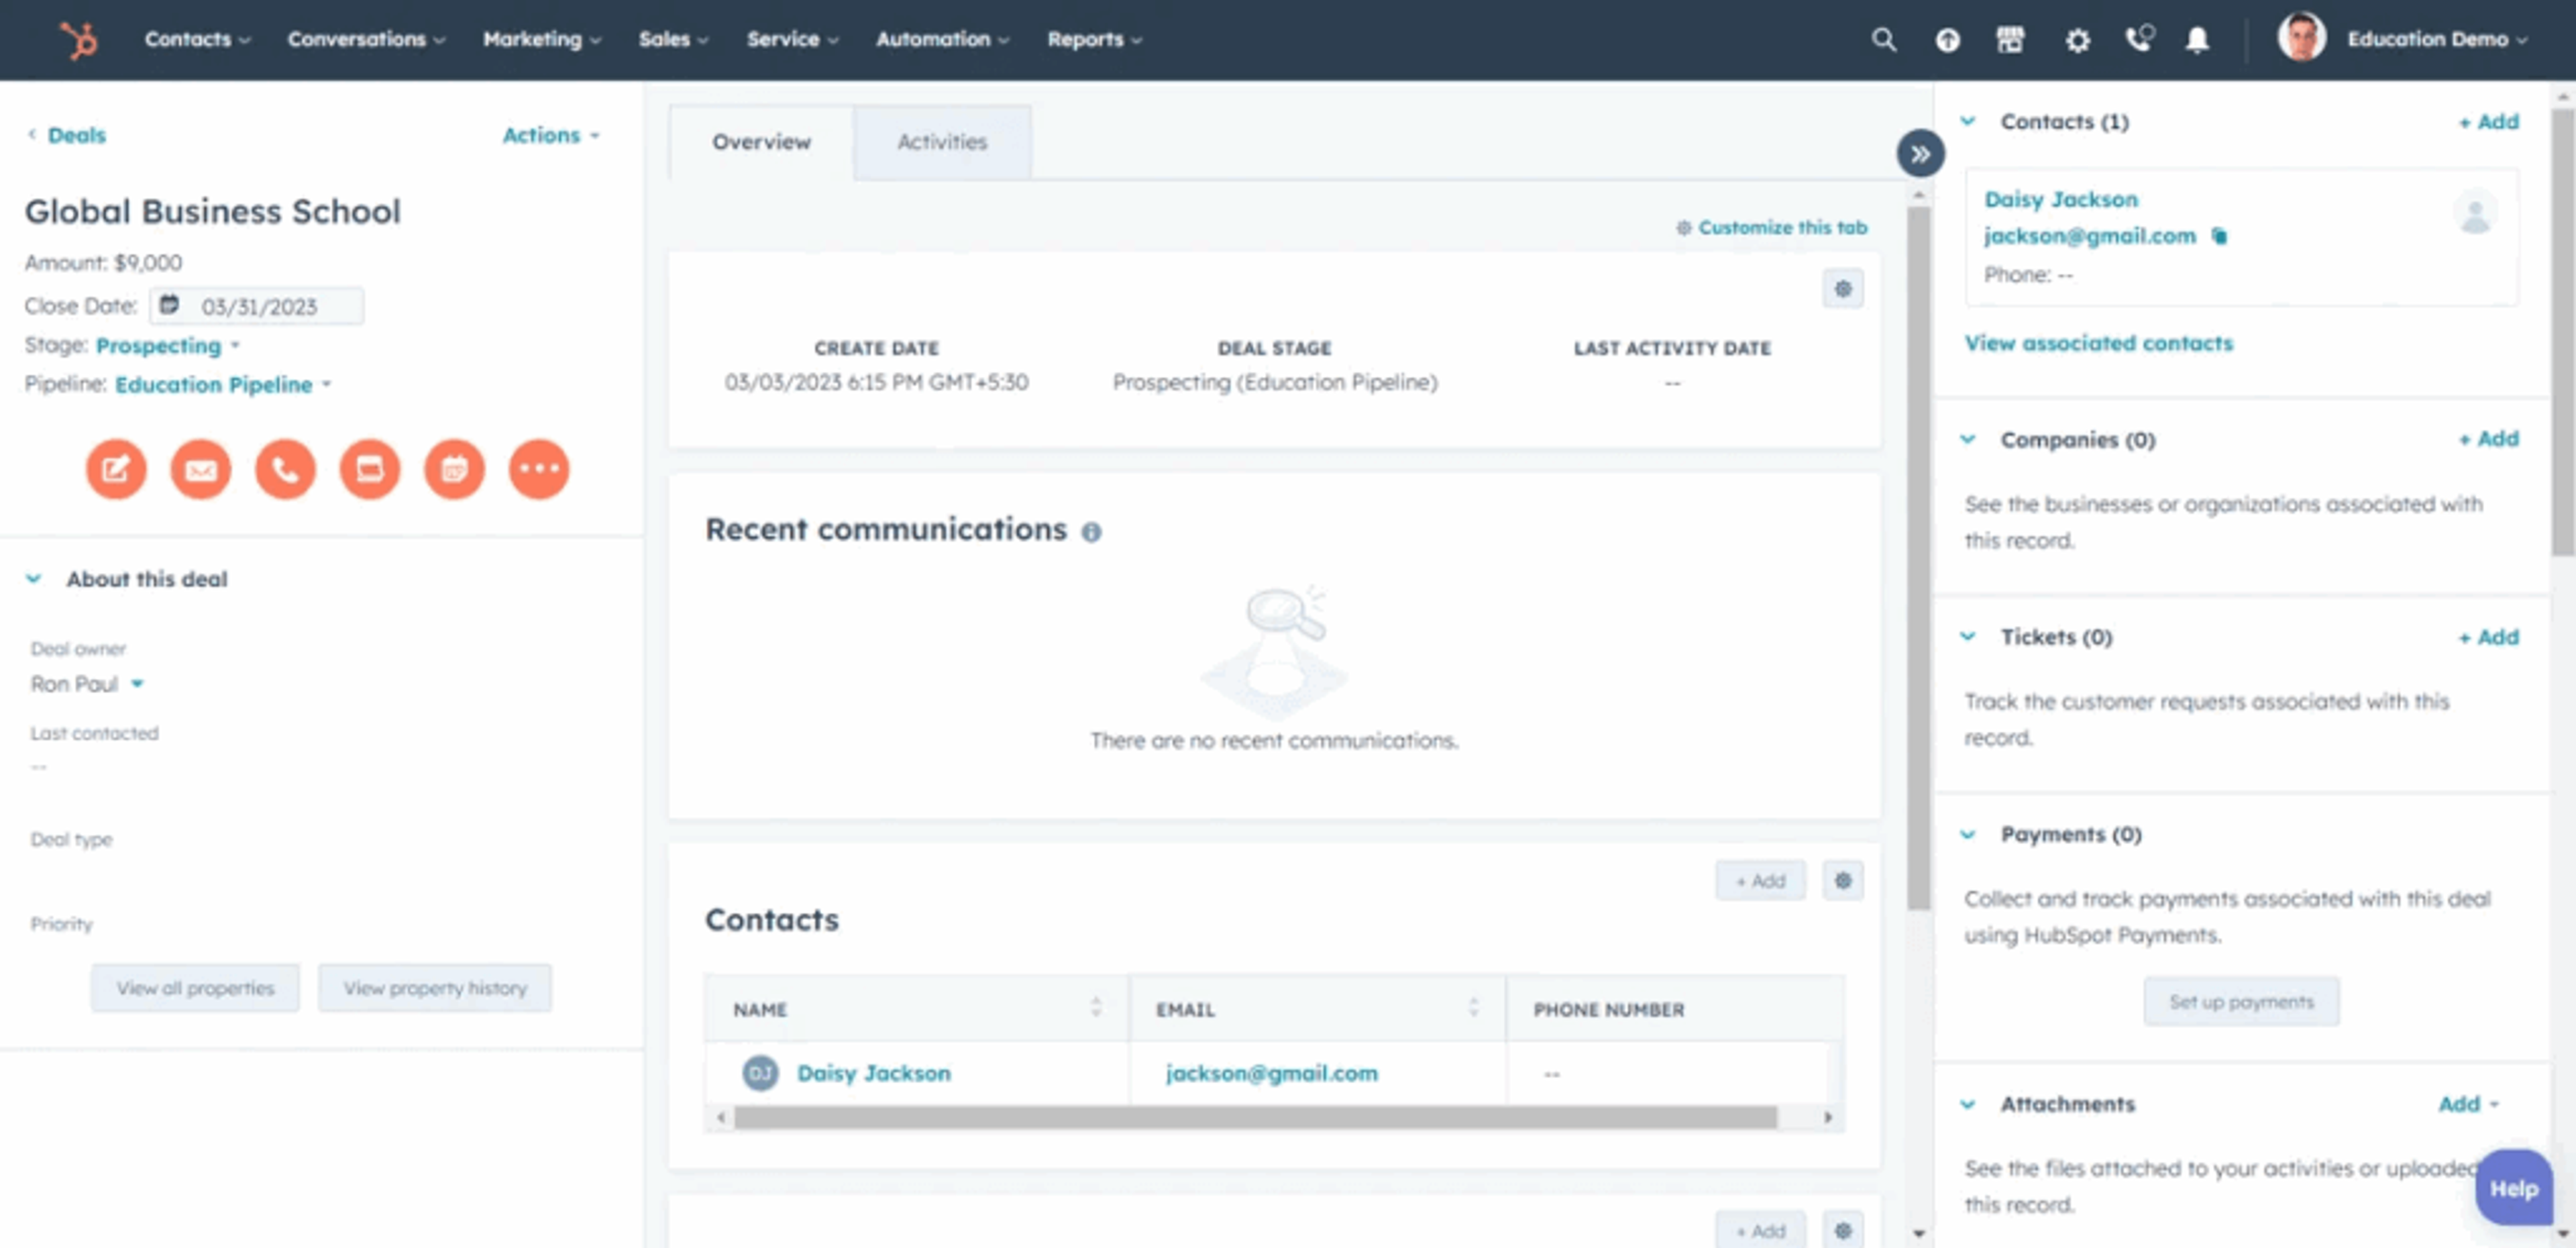Open the Recent communications info icon
Screen dimensions: 2576x1248
pos(1091,532)
